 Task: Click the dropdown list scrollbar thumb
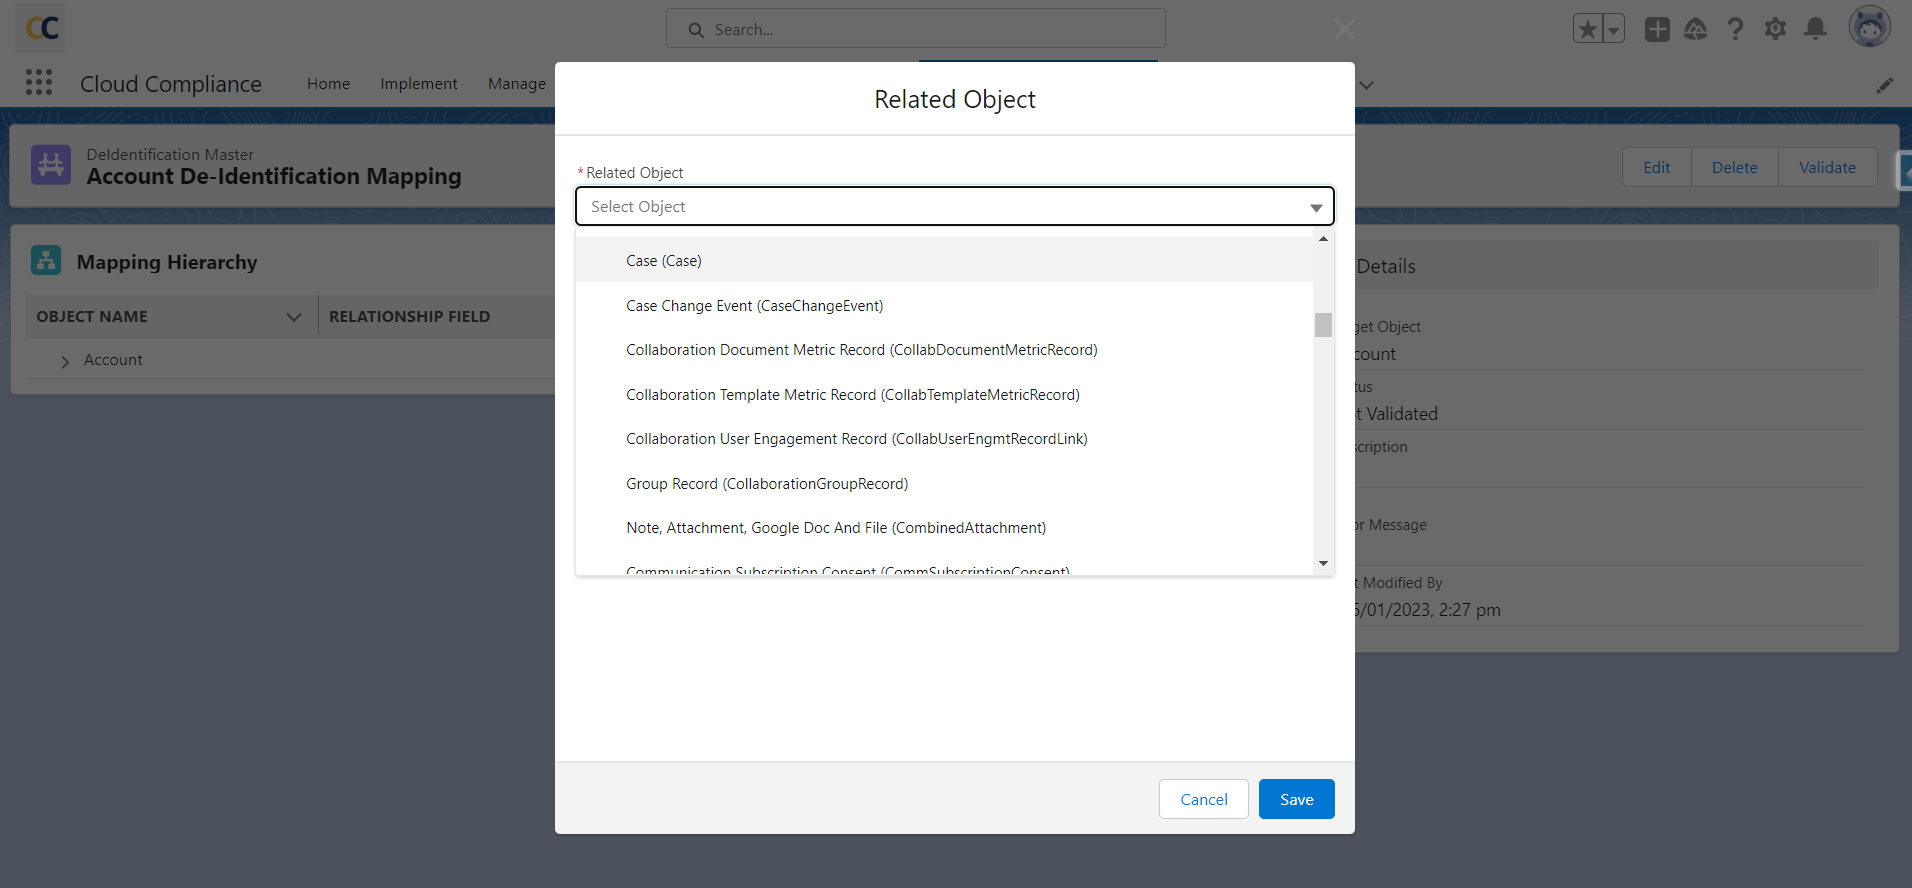[1323, 325]
